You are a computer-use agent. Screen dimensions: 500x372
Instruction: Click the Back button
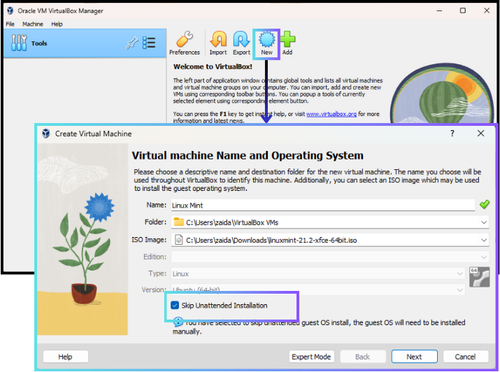coord(363,357)
